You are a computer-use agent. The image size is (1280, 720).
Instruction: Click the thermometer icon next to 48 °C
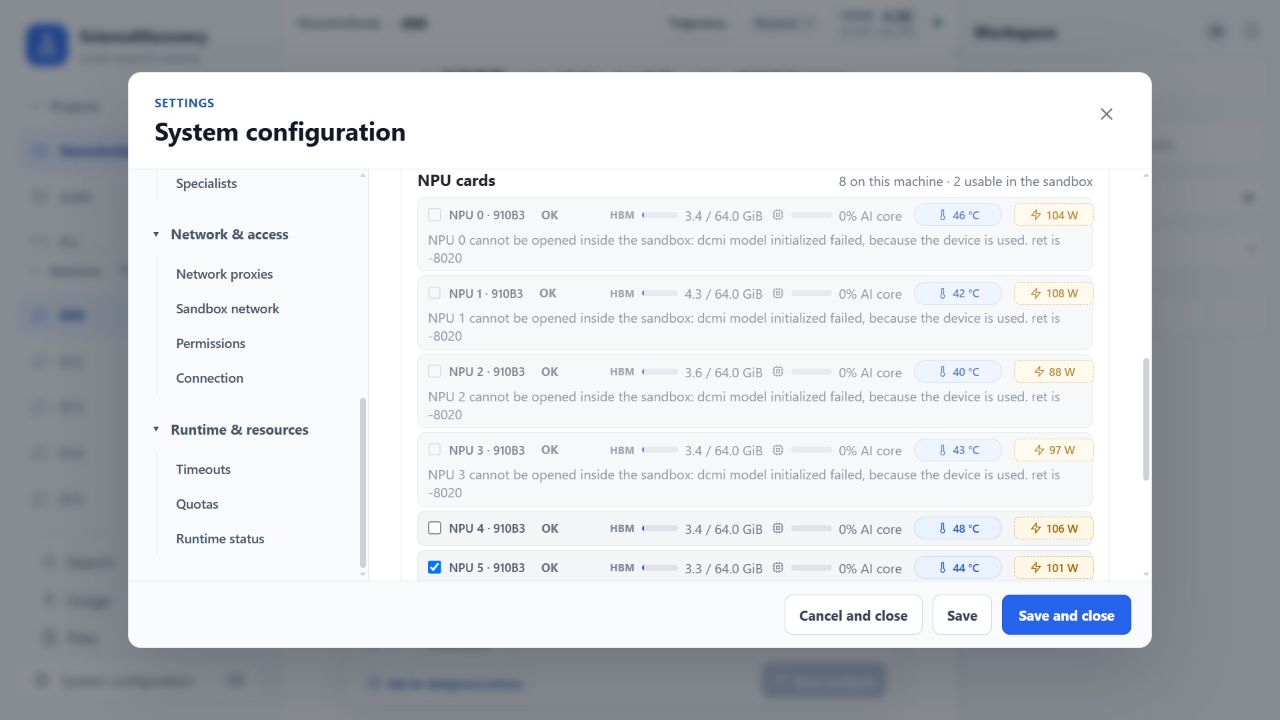pos(942,528)
